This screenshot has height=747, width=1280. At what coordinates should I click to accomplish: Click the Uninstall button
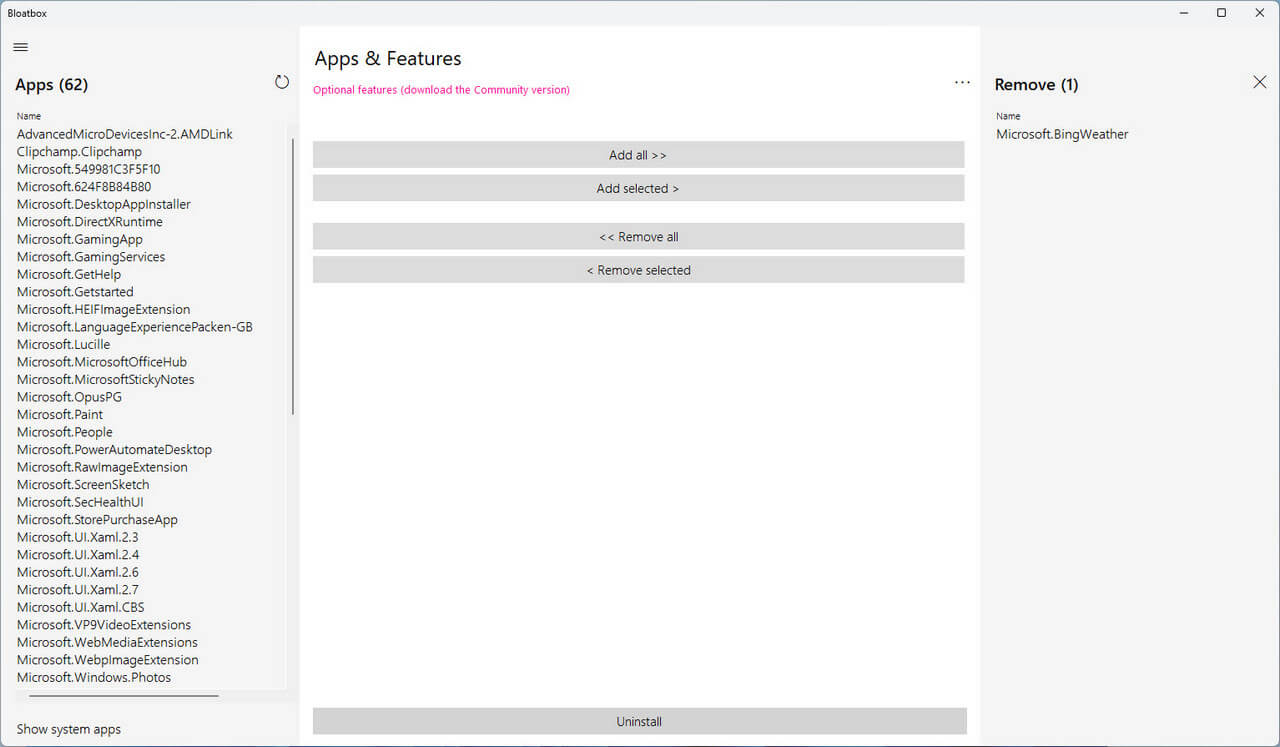coord(639,721)
